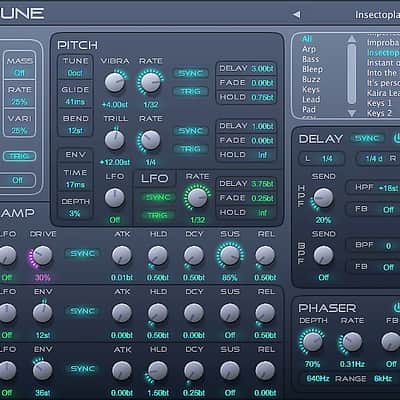
Task: Click the HPF SEND knob at 20%
Action: [323, 198]
